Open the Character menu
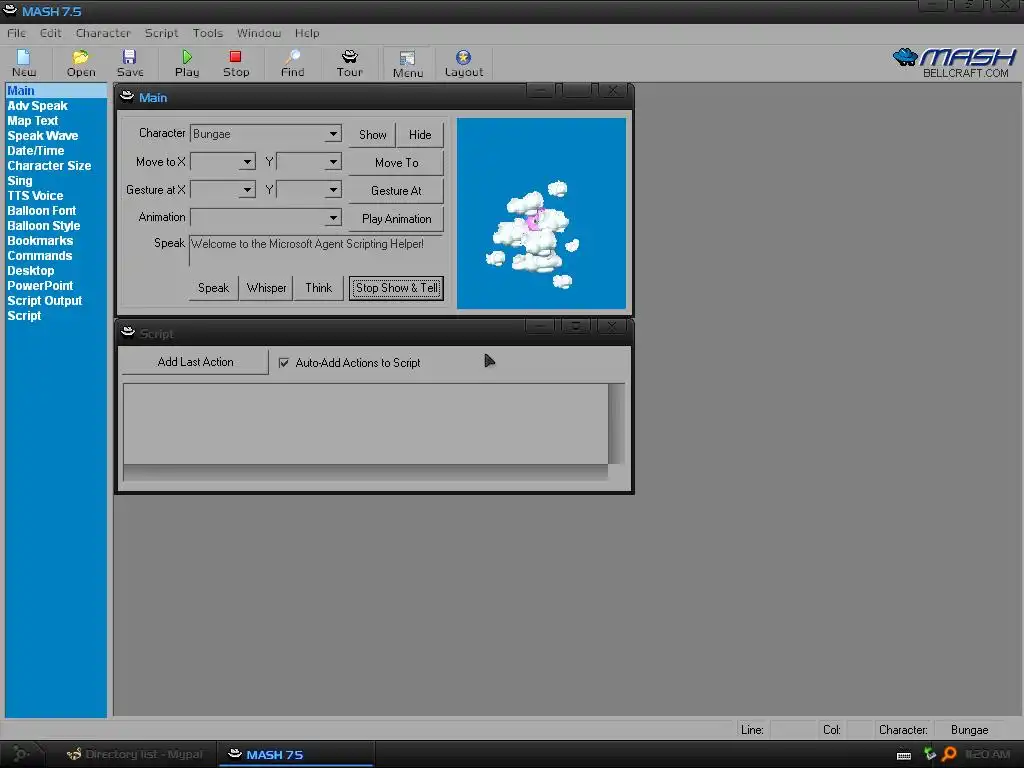1024x768 pixels. (x=103, y=33)
